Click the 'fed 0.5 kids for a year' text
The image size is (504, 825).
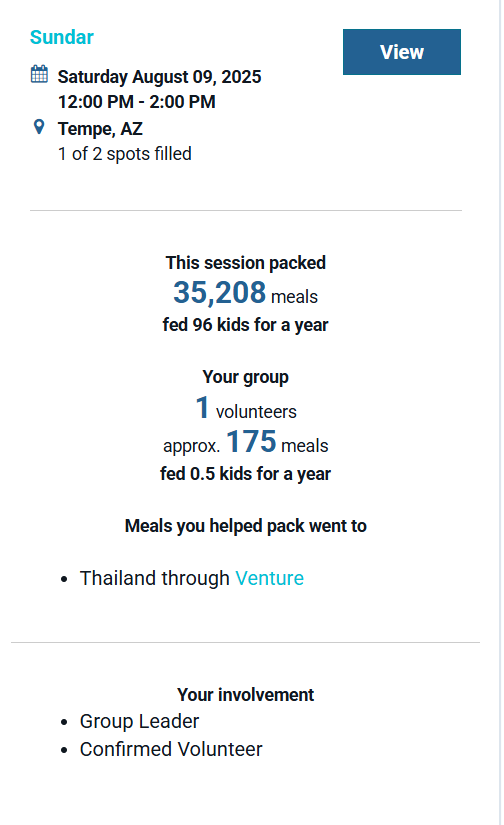coord(245,474)
